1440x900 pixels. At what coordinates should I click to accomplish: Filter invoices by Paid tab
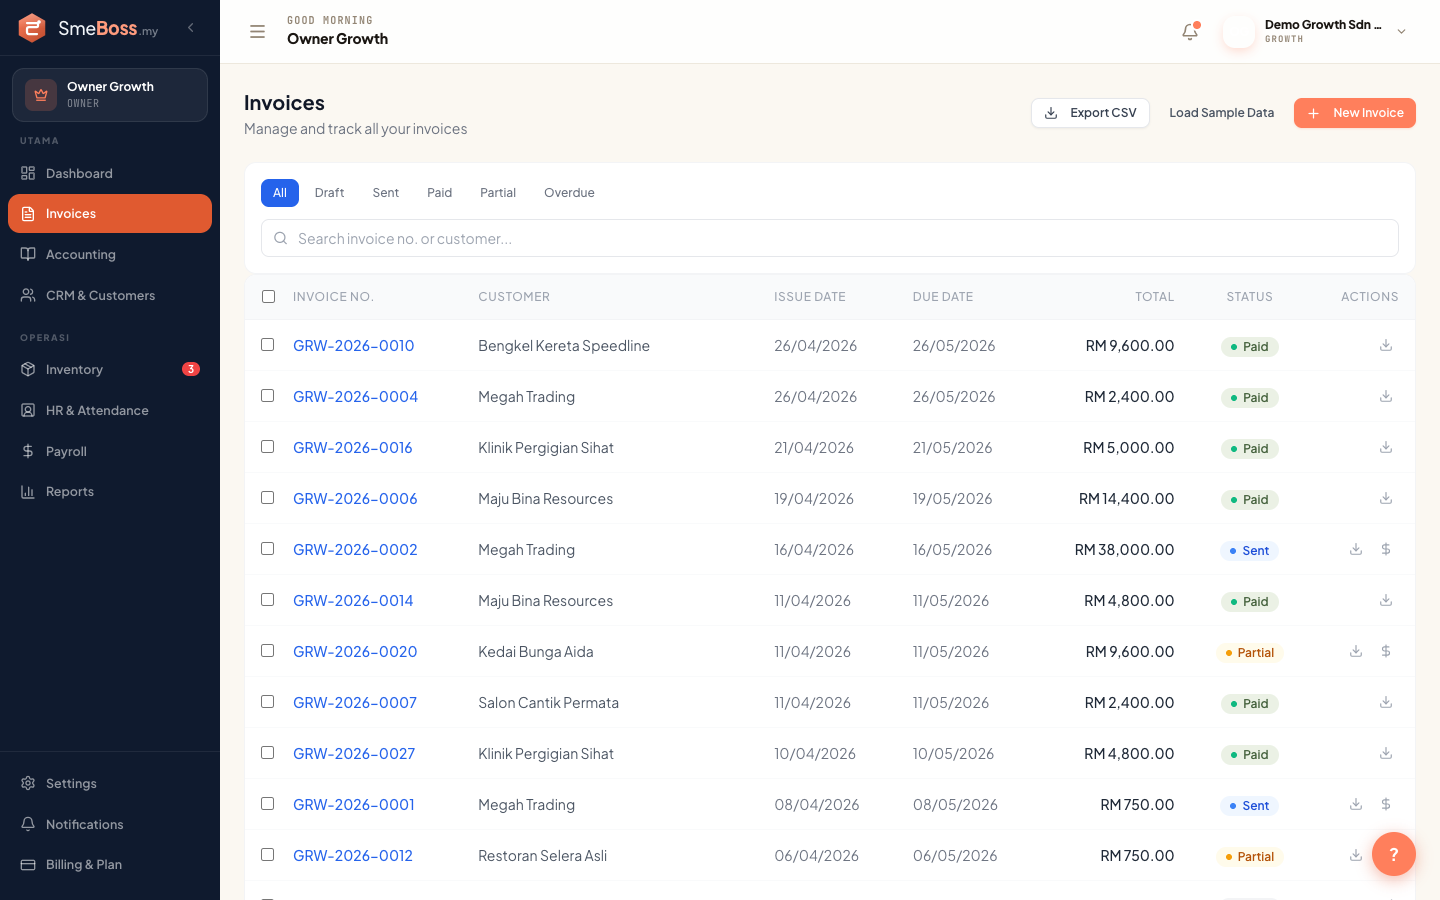(x=440, y=193)
